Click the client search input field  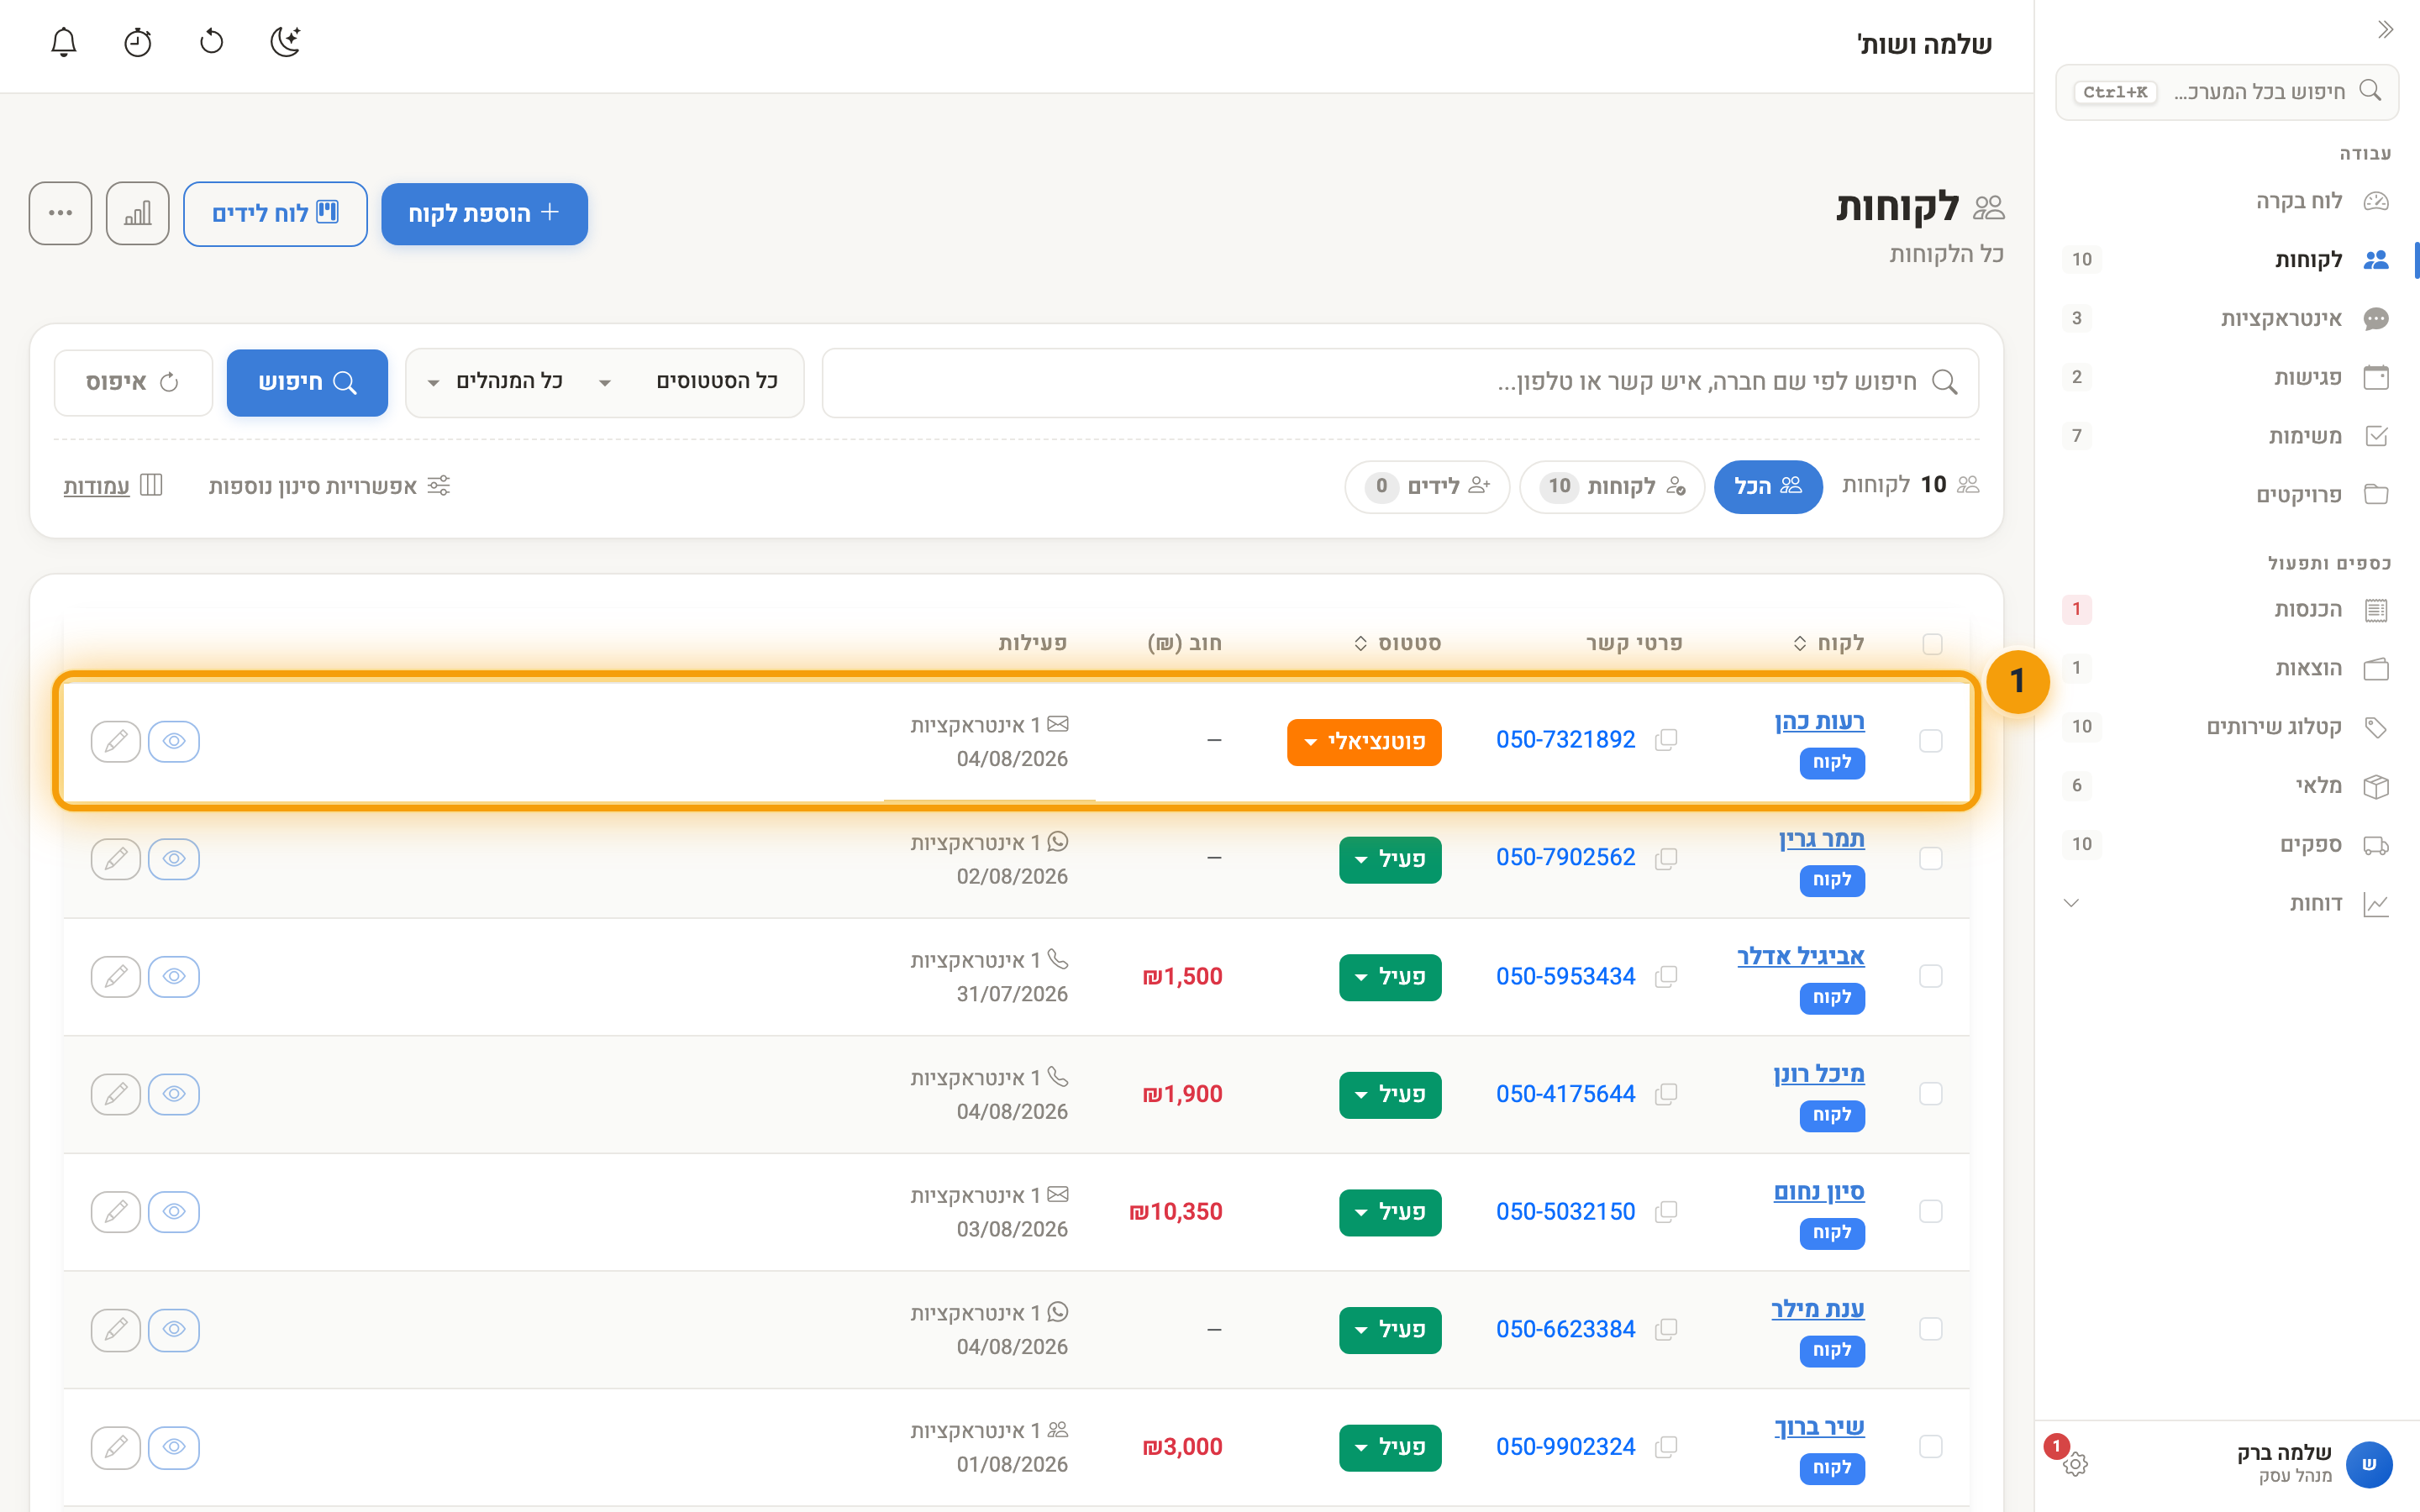pyautogui.click(x=1400, y=383)
